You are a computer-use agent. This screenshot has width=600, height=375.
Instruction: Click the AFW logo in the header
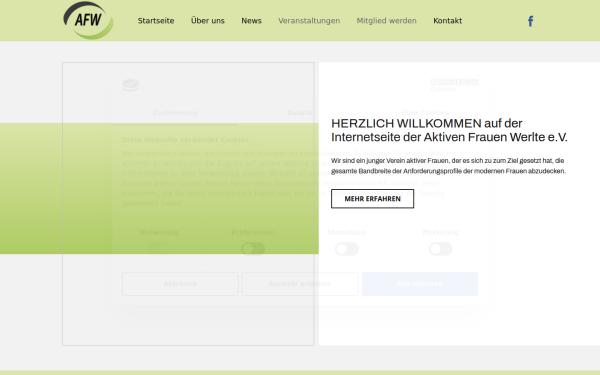pos(88,20)
